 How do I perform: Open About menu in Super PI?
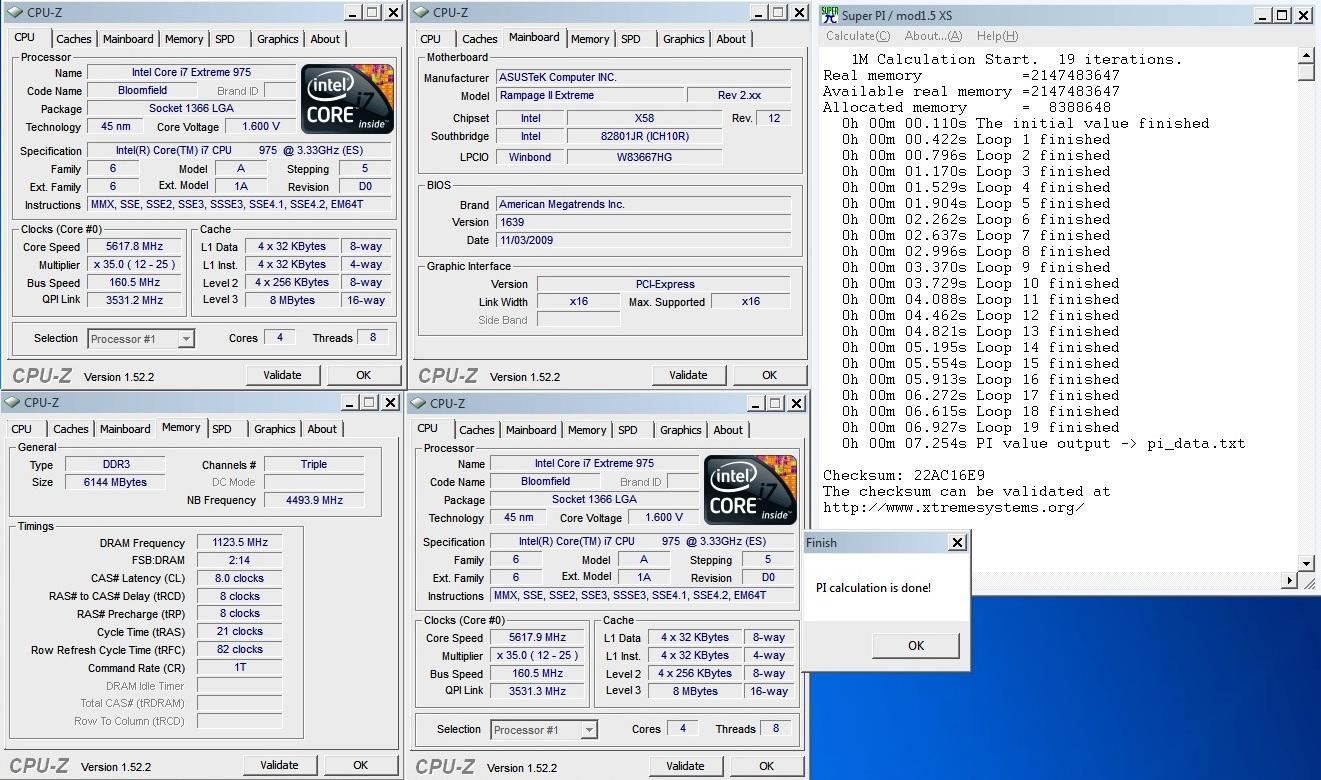[x=934, y=36]
